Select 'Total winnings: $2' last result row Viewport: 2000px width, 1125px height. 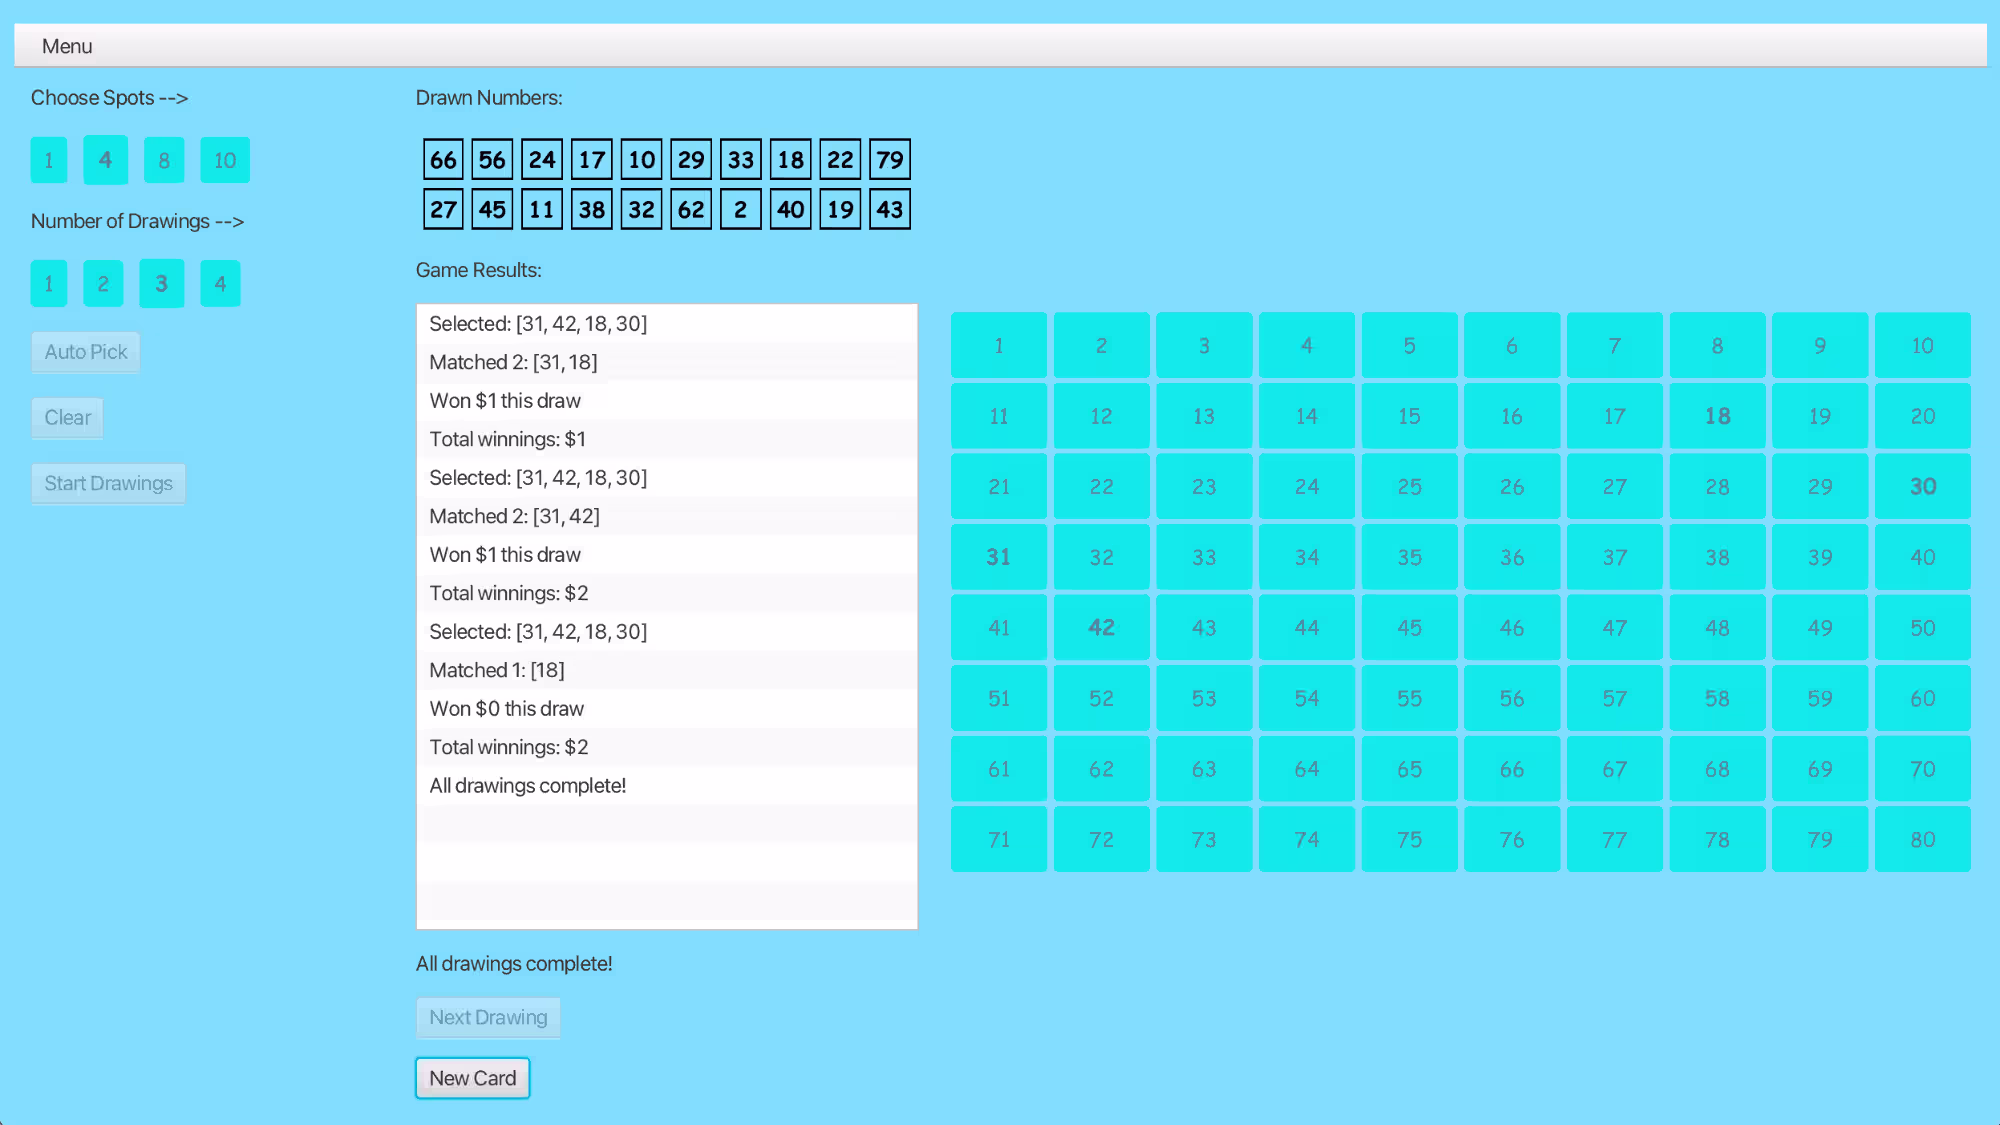point(508,747)
